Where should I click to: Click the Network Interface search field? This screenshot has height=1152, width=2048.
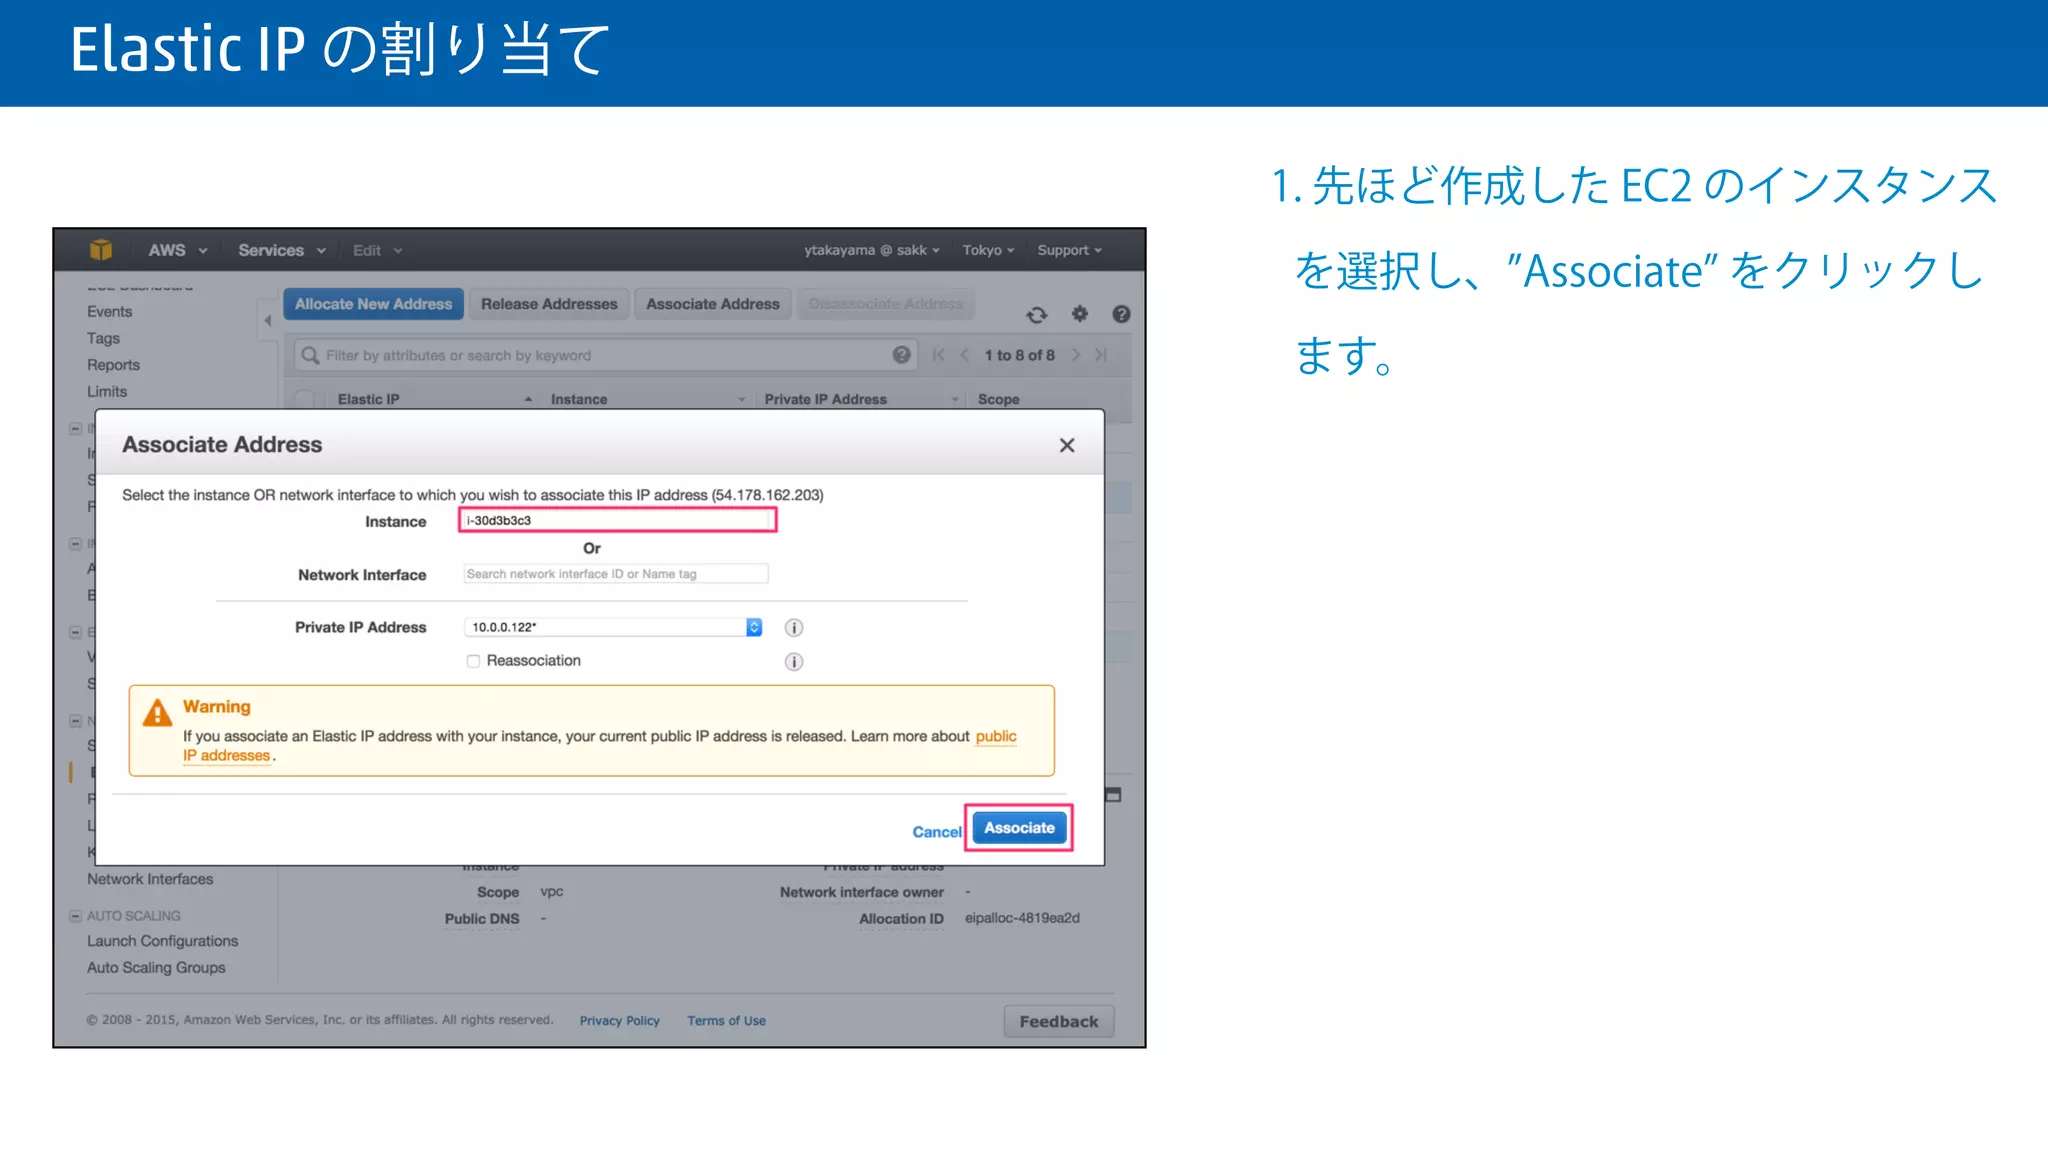click(616, 574)
